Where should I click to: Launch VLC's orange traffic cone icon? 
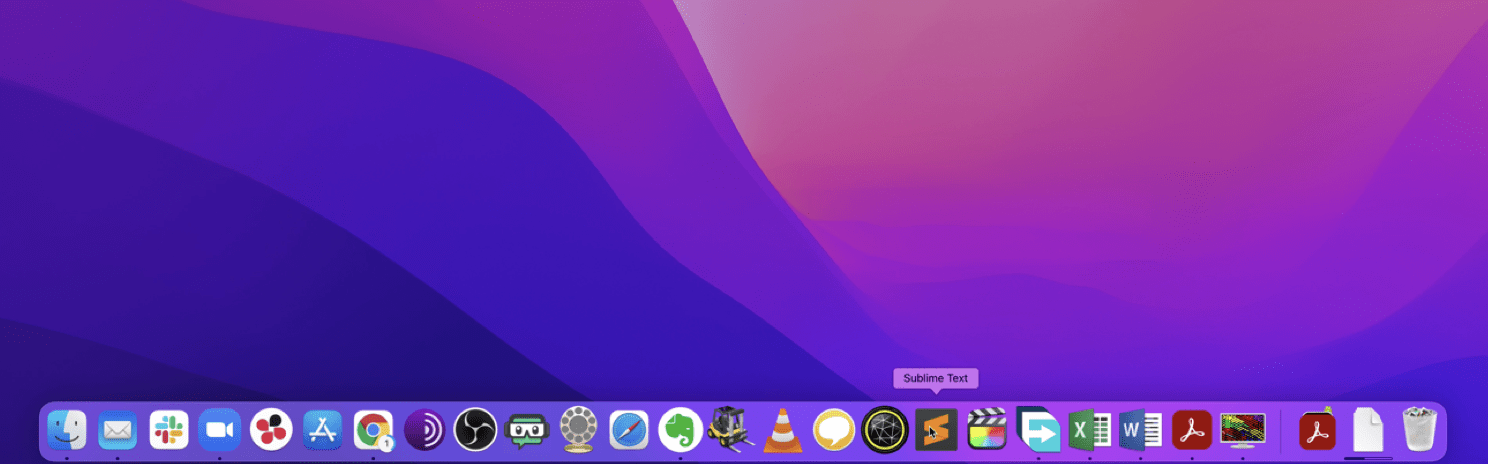pos(782,430)
